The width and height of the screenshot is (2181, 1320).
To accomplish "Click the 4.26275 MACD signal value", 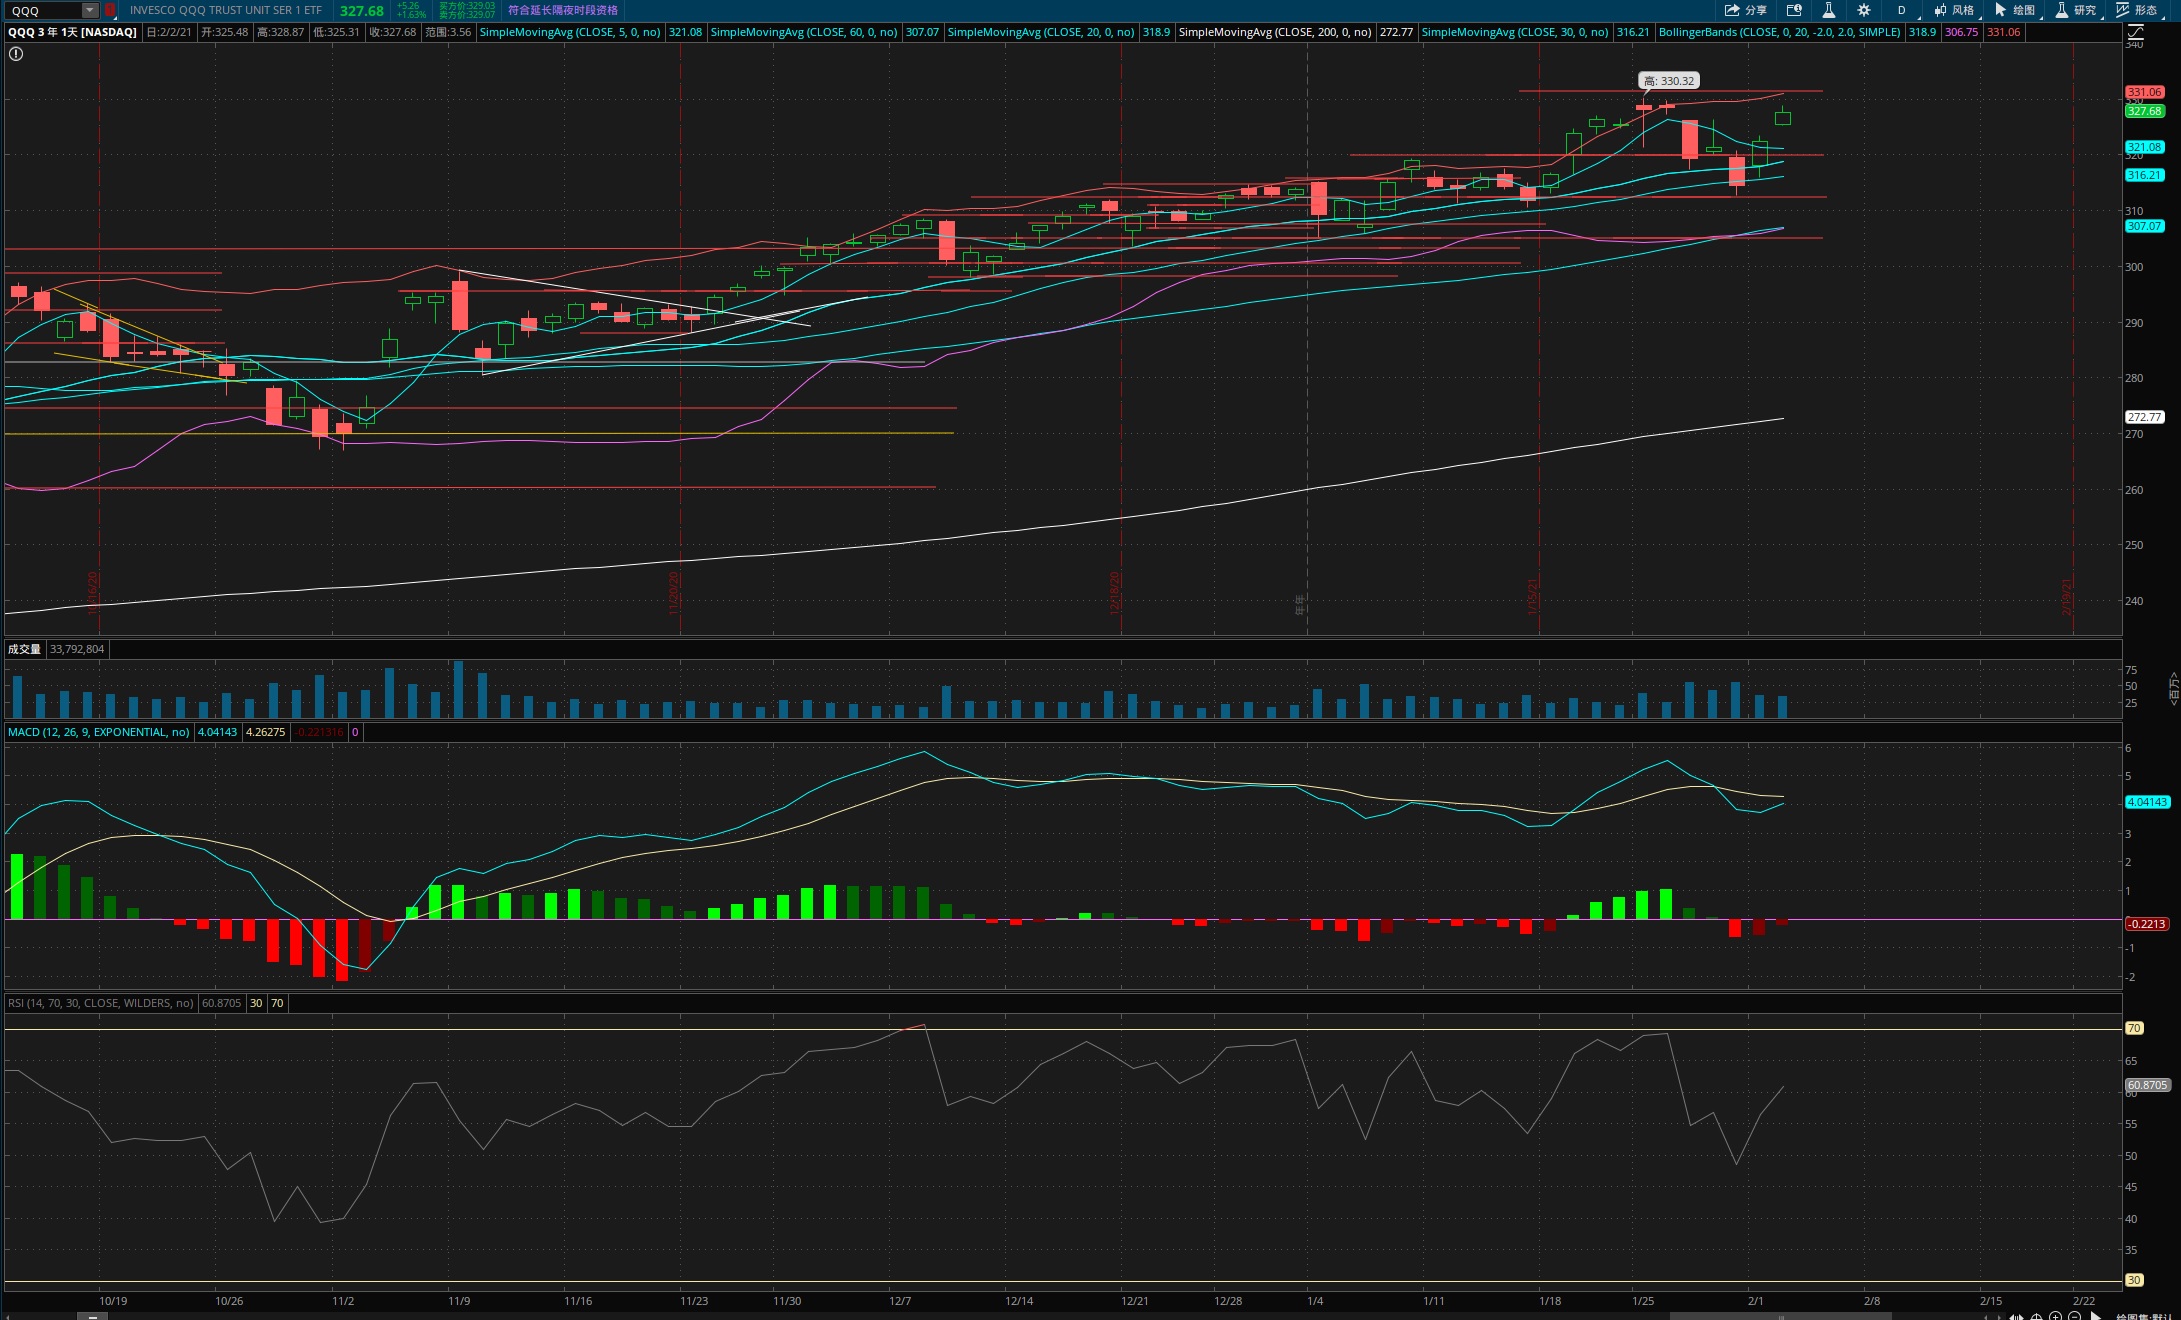I will [x=265, y=732].
